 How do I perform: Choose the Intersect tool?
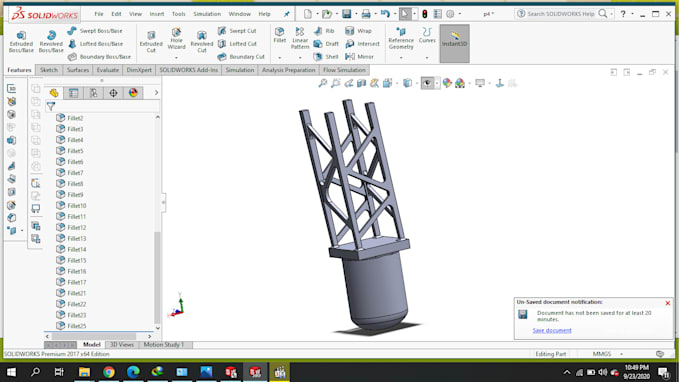pos(363,44)
